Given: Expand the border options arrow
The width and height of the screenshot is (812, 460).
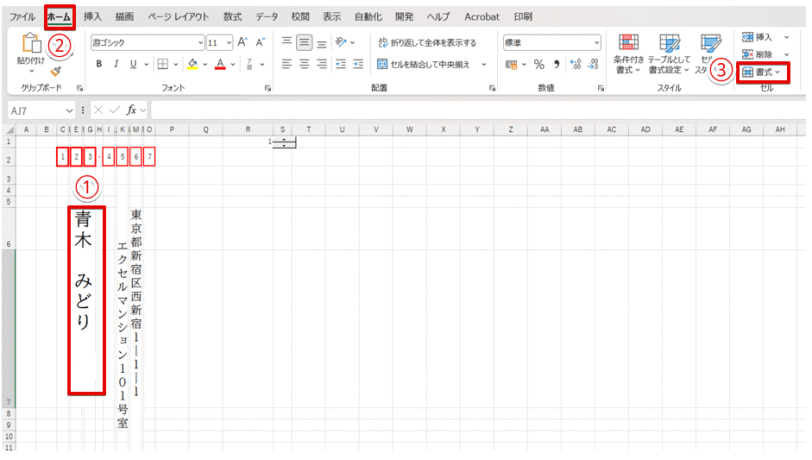Looking at the screenshot, I should pos(176,64).
